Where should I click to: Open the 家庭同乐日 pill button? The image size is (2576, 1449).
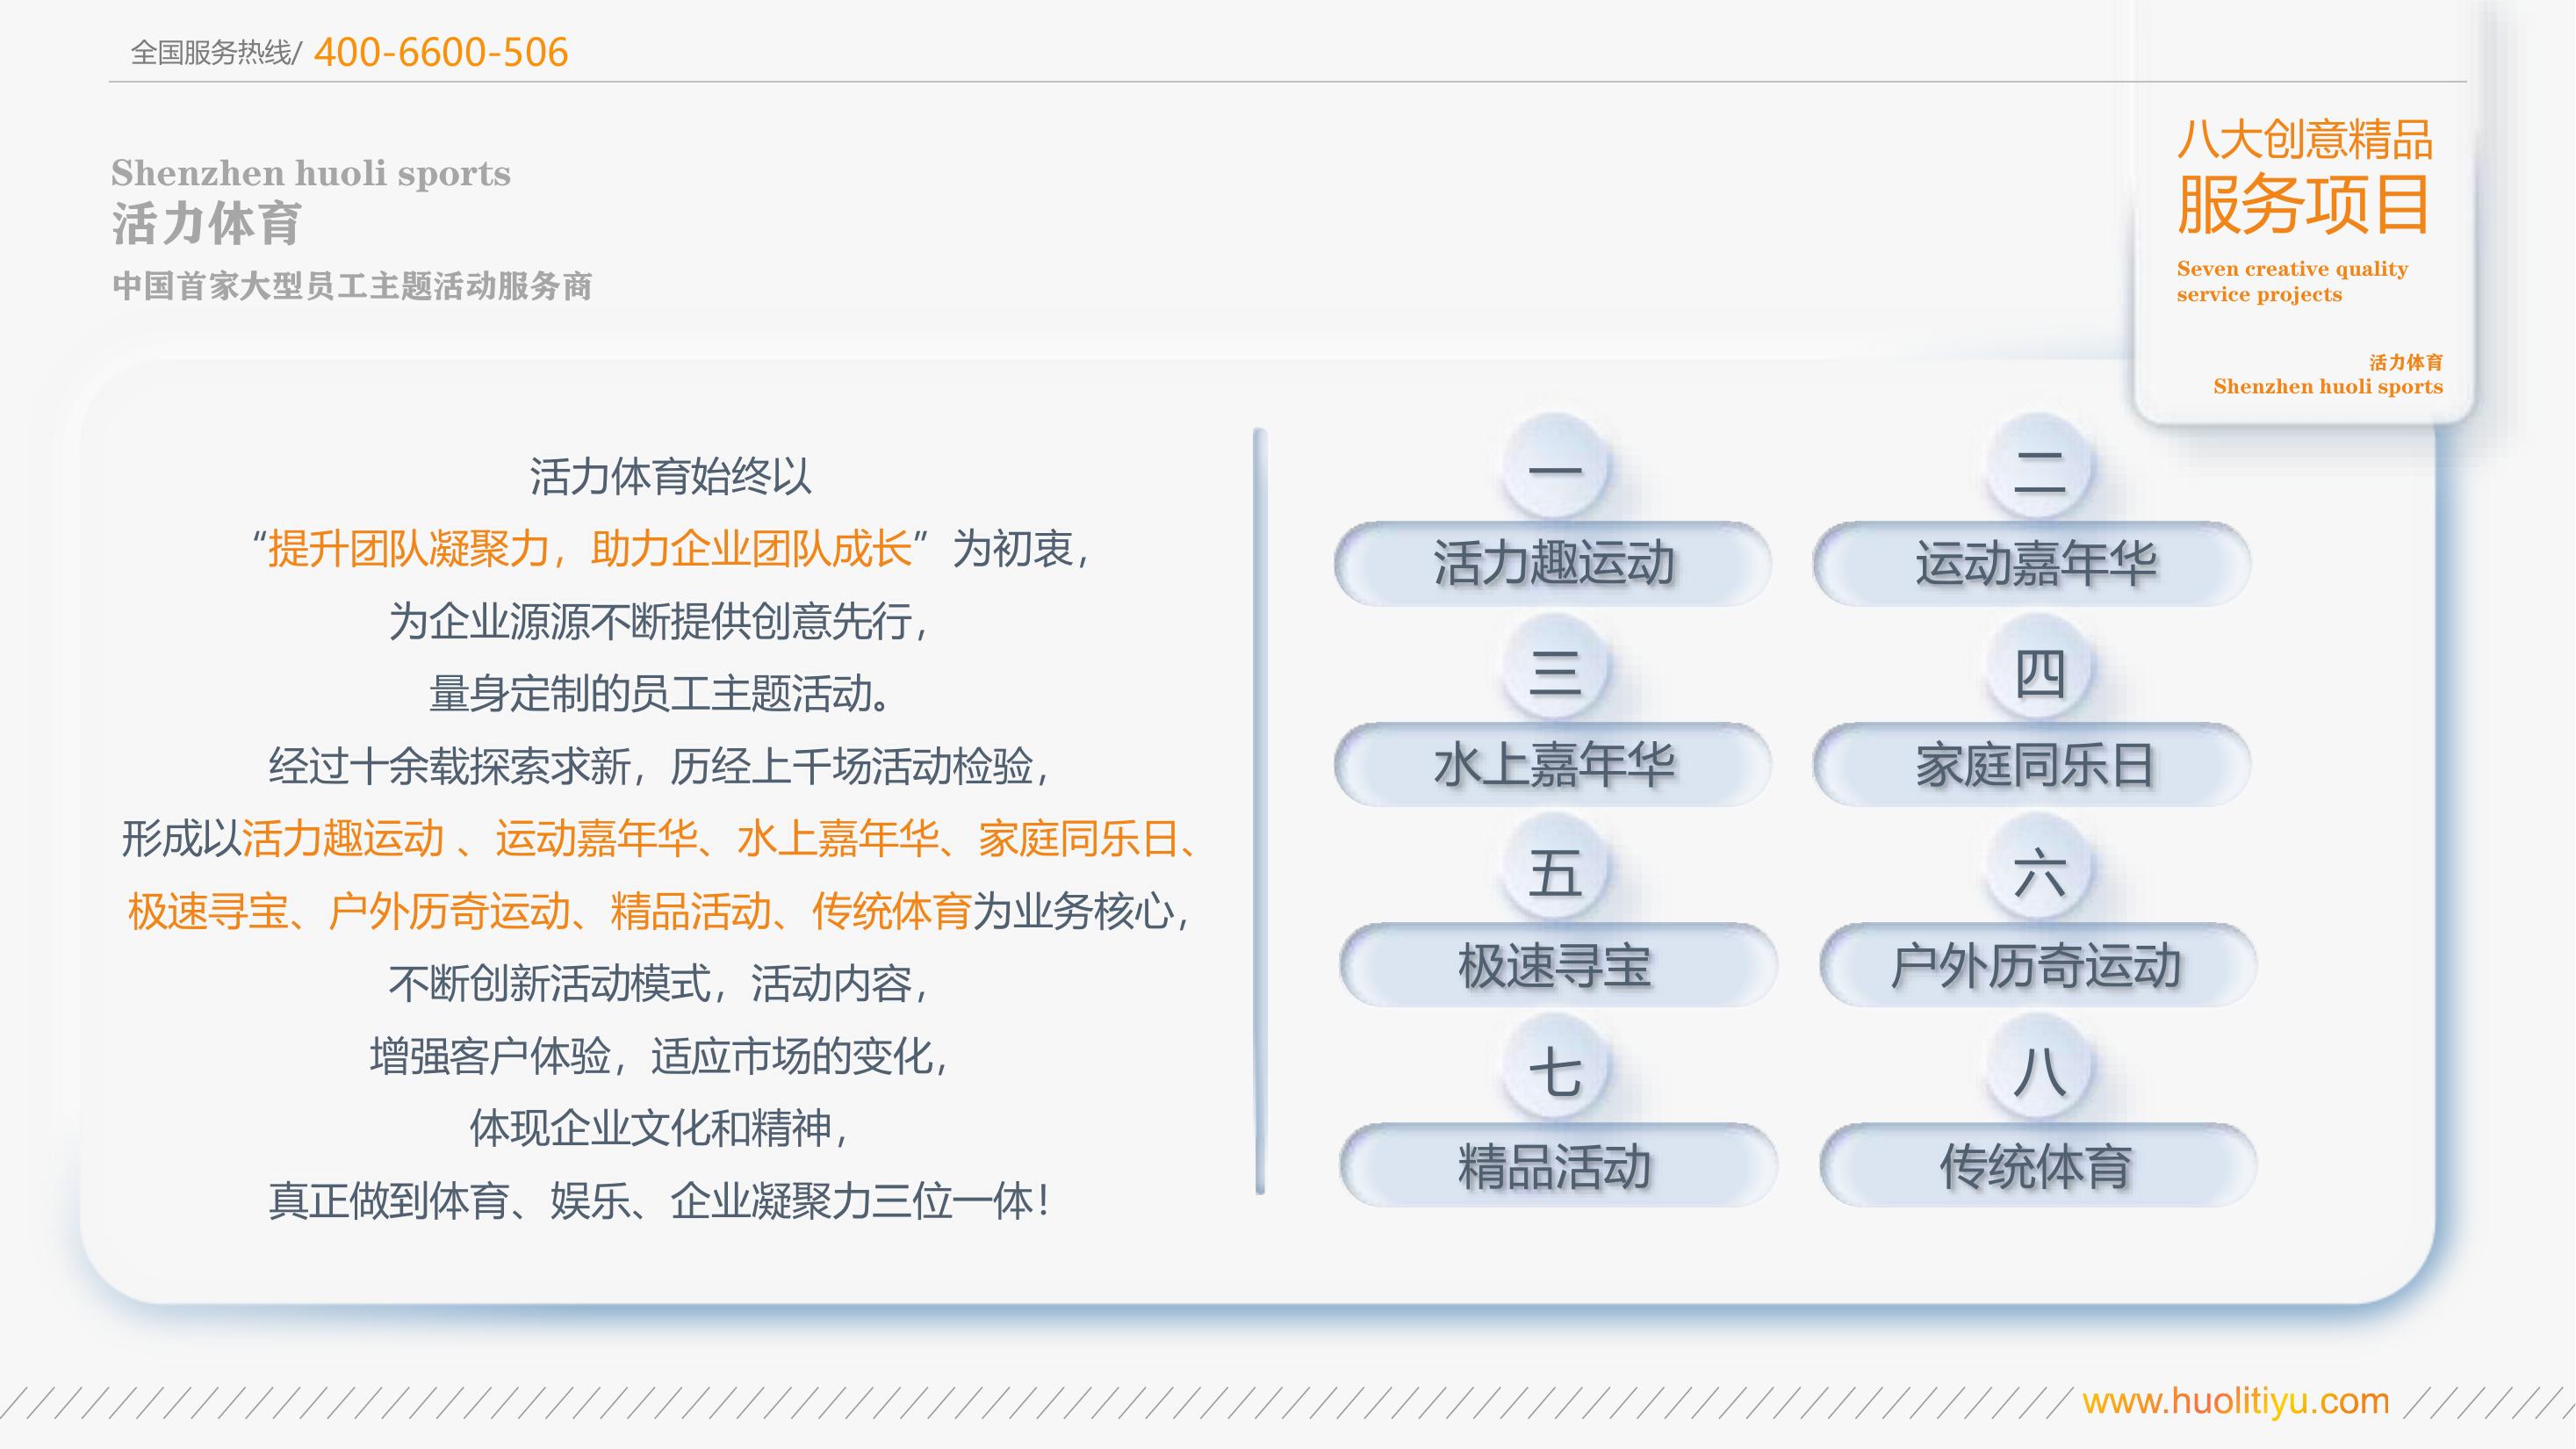coord(2032,764)
